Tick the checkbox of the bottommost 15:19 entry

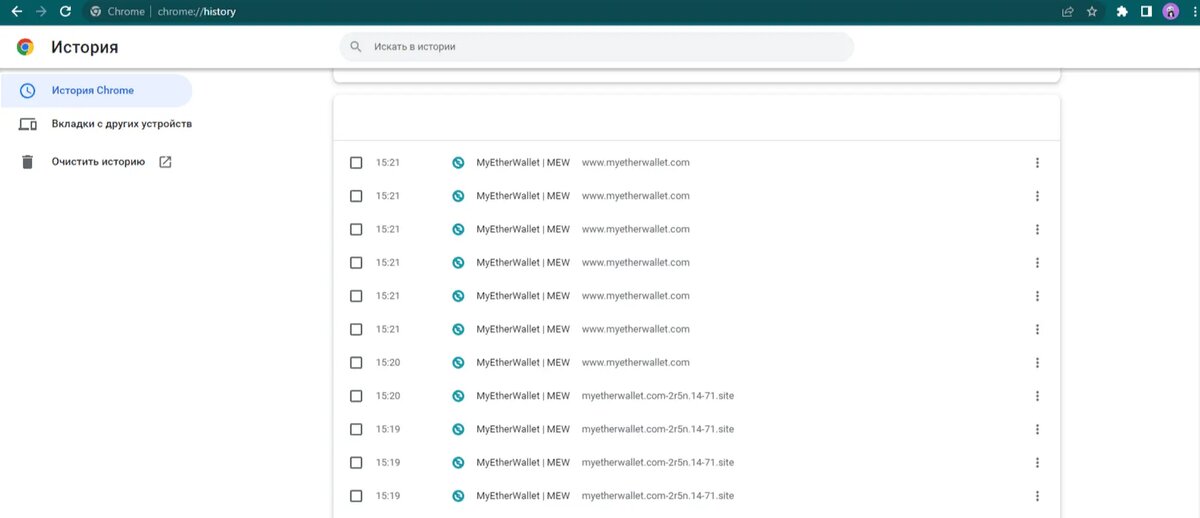coord(356,496)
